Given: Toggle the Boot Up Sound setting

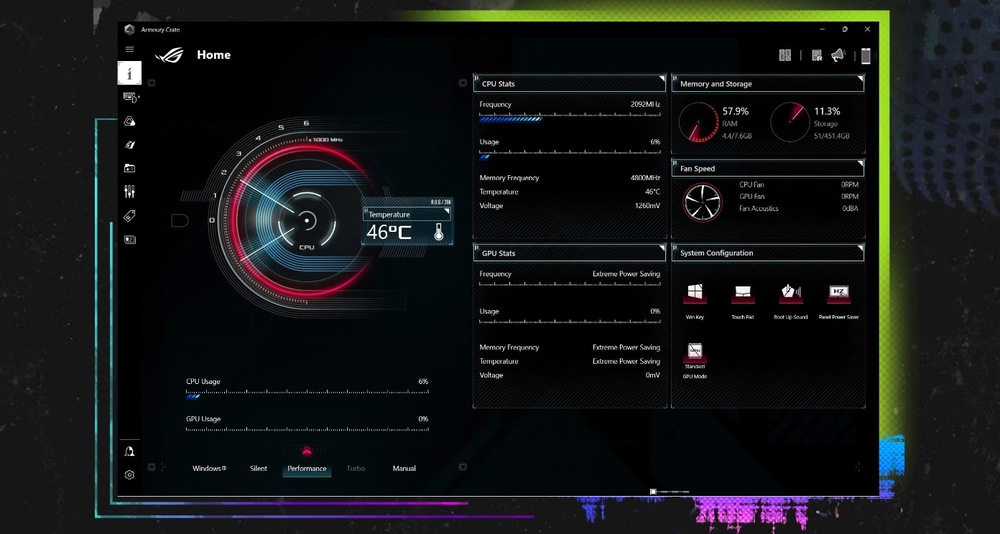Looking at the screenshot, I should [x=790, y=295].
